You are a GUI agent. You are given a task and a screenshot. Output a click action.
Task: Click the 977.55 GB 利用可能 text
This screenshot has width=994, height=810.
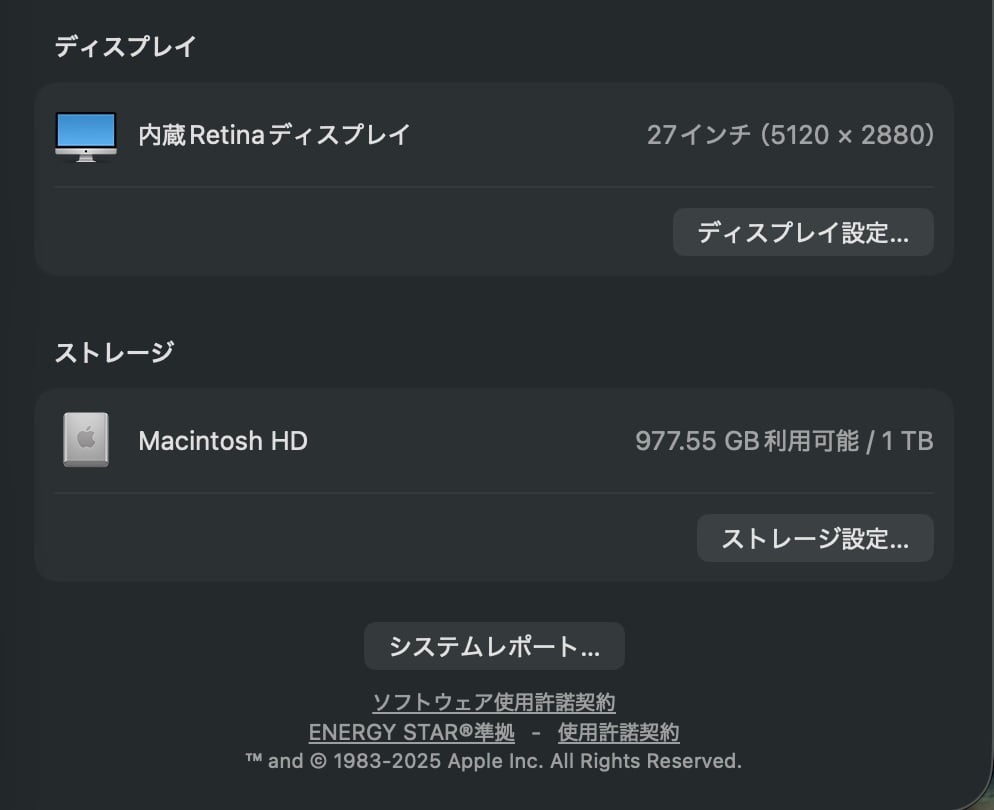coord(746,441)
